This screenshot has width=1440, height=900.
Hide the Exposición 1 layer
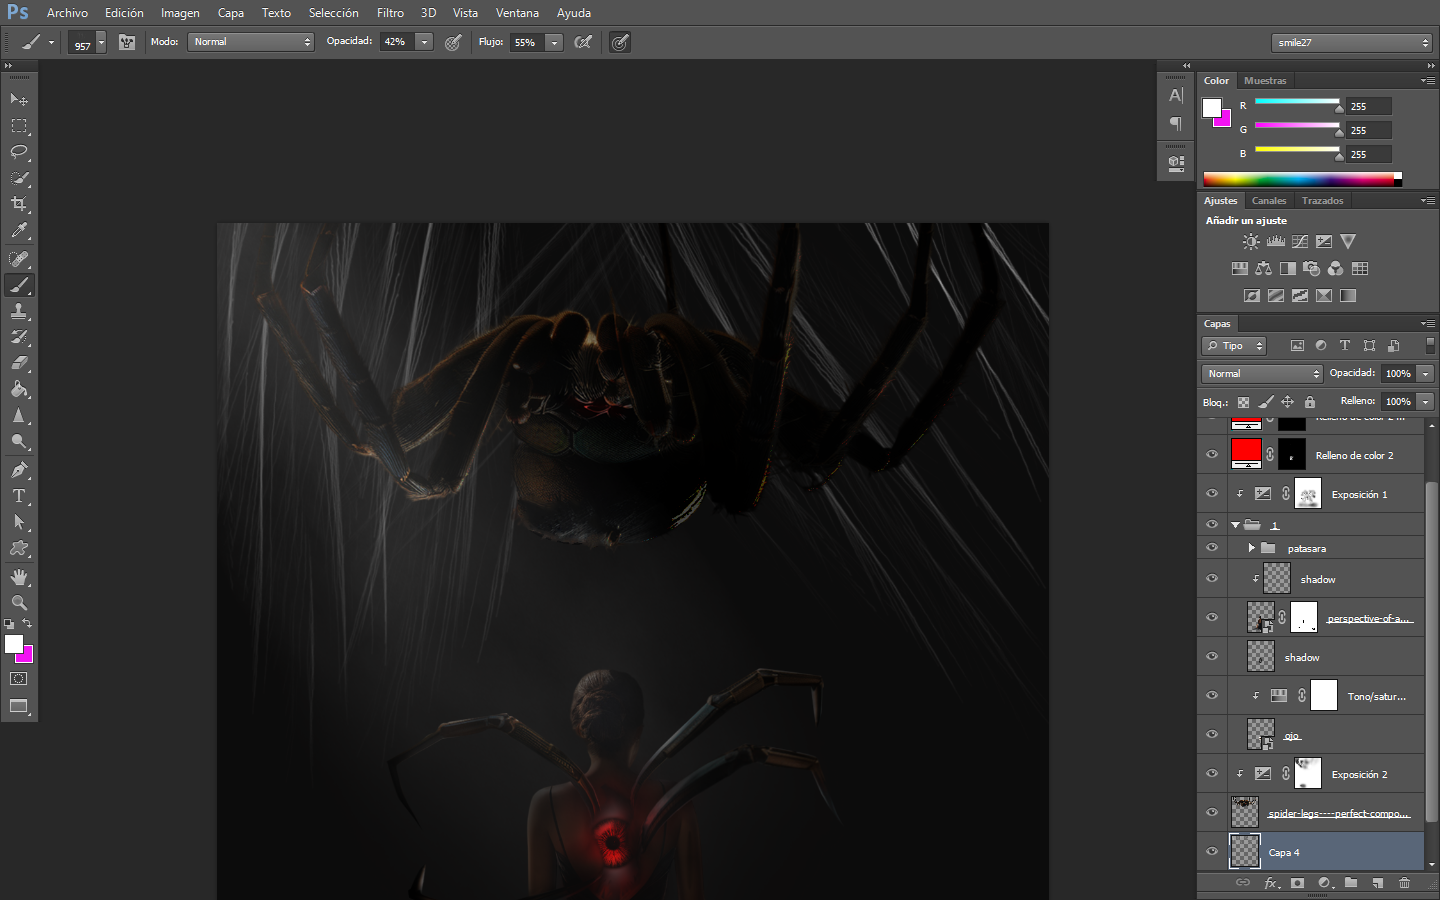point(1212,494)
